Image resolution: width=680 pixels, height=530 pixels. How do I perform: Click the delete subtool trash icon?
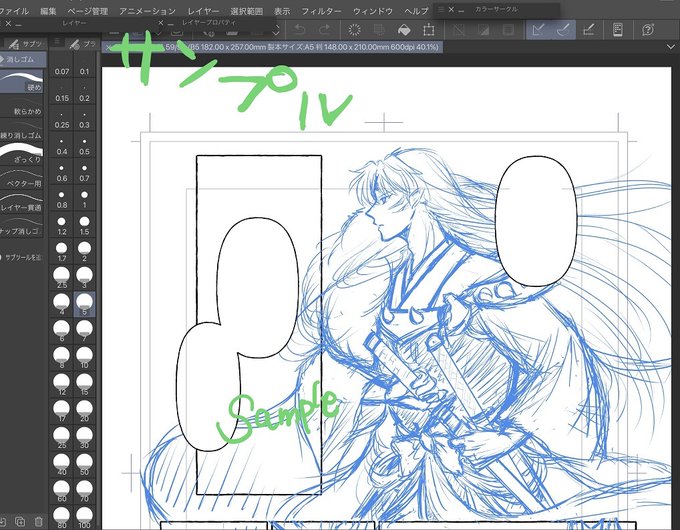(x=39, y=521)
